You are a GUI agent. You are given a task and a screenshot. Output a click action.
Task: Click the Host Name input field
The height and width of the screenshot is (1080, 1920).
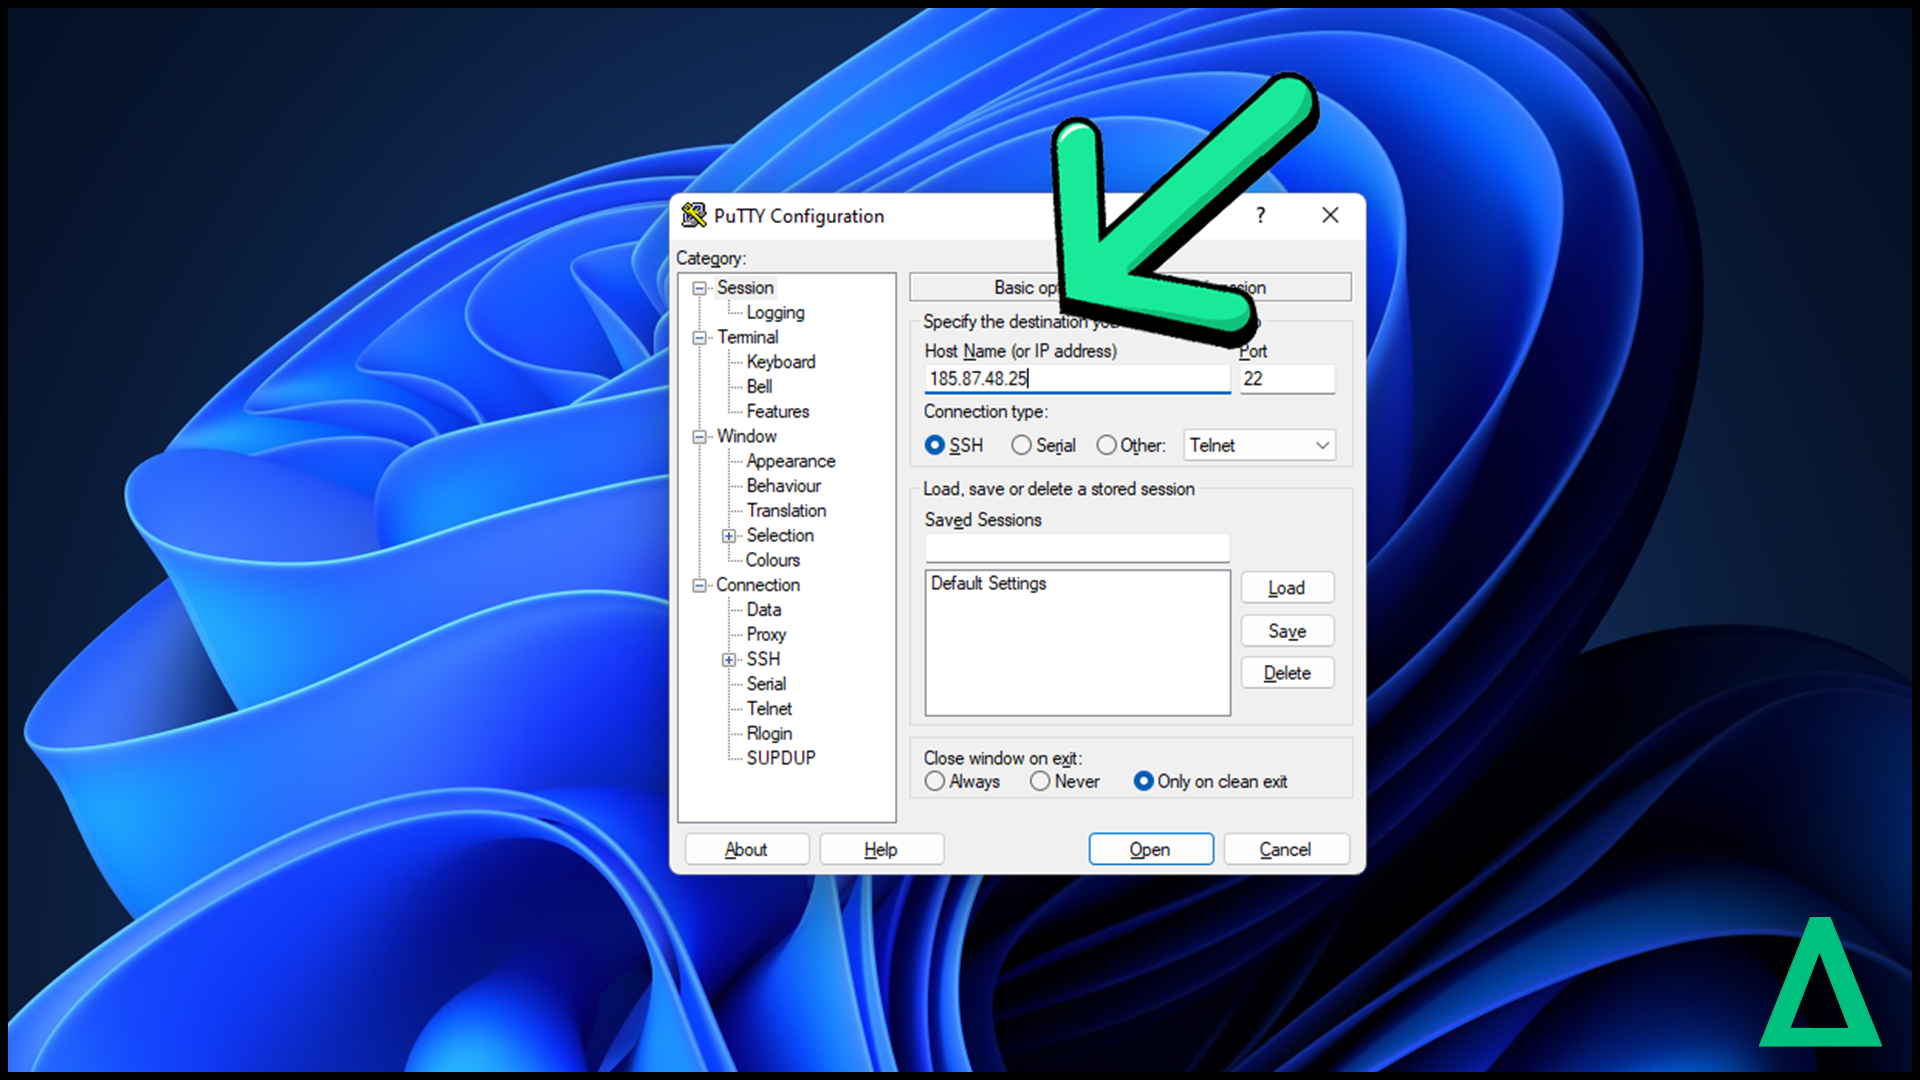[x=1077, y=379]
